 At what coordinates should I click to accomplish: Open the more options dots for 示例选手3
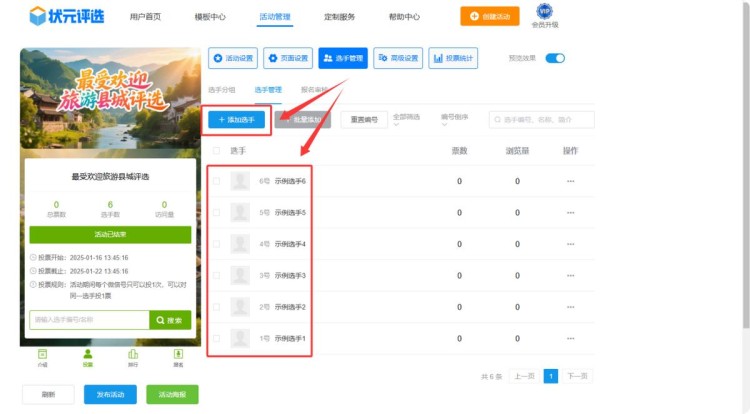click(570, 276)
